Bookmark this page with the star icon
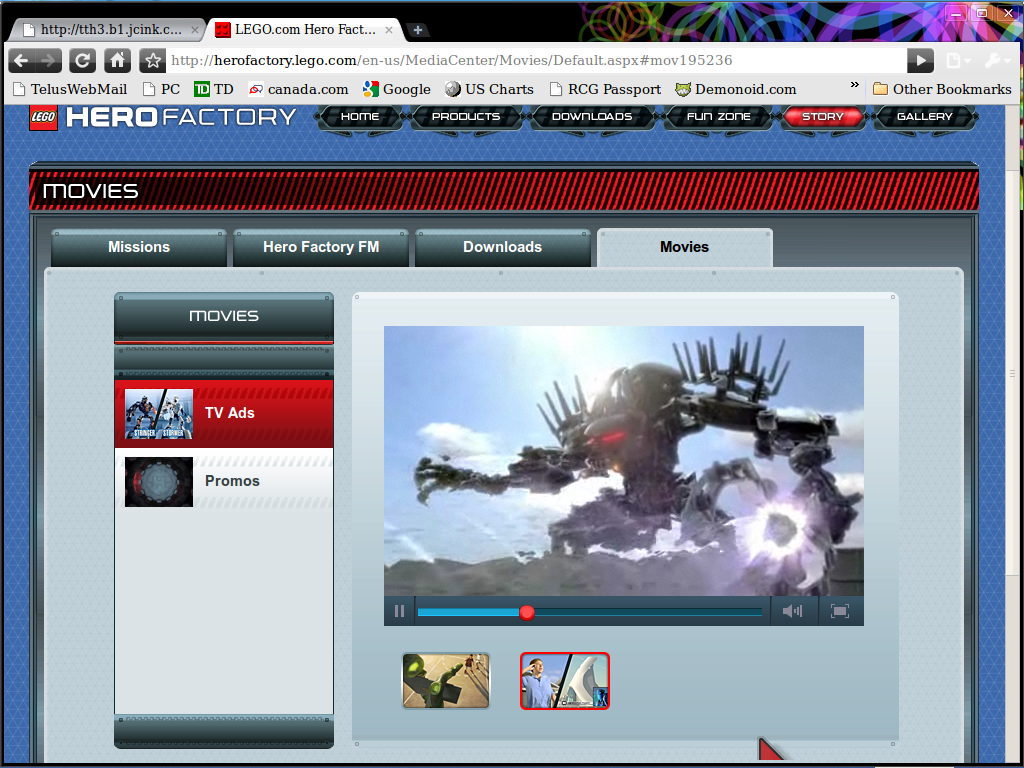The width and height of the screenshot is (1024, 768). click(x=151, y=59)
